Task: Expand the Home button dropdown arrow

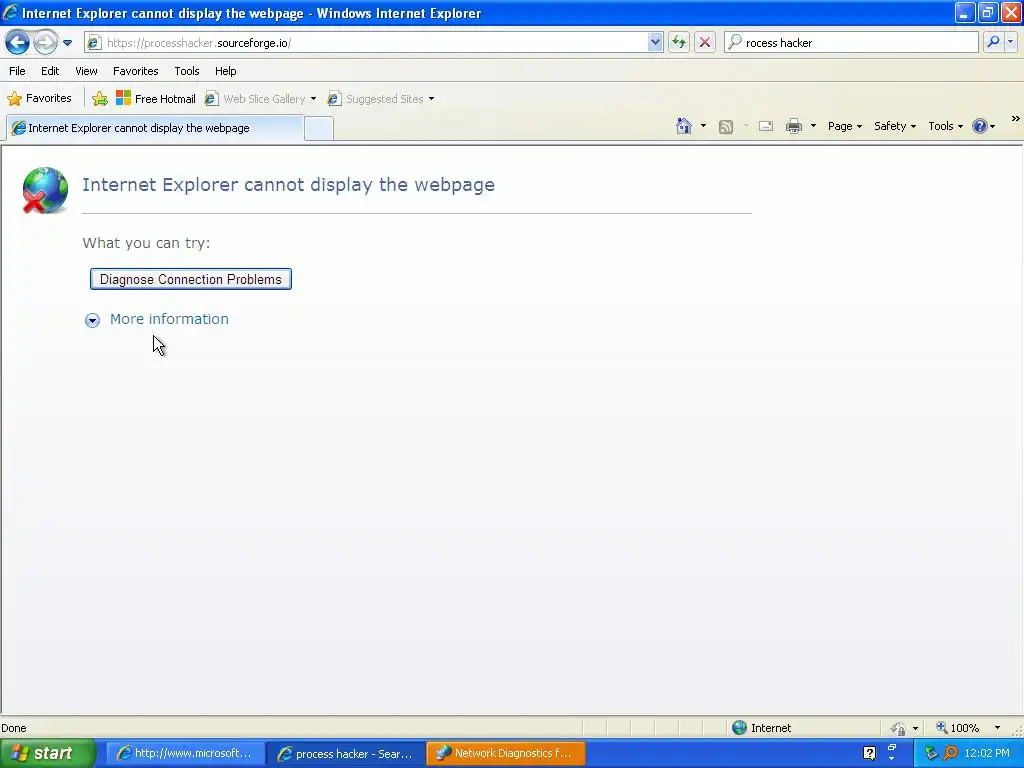Action: tap(703, 126)
